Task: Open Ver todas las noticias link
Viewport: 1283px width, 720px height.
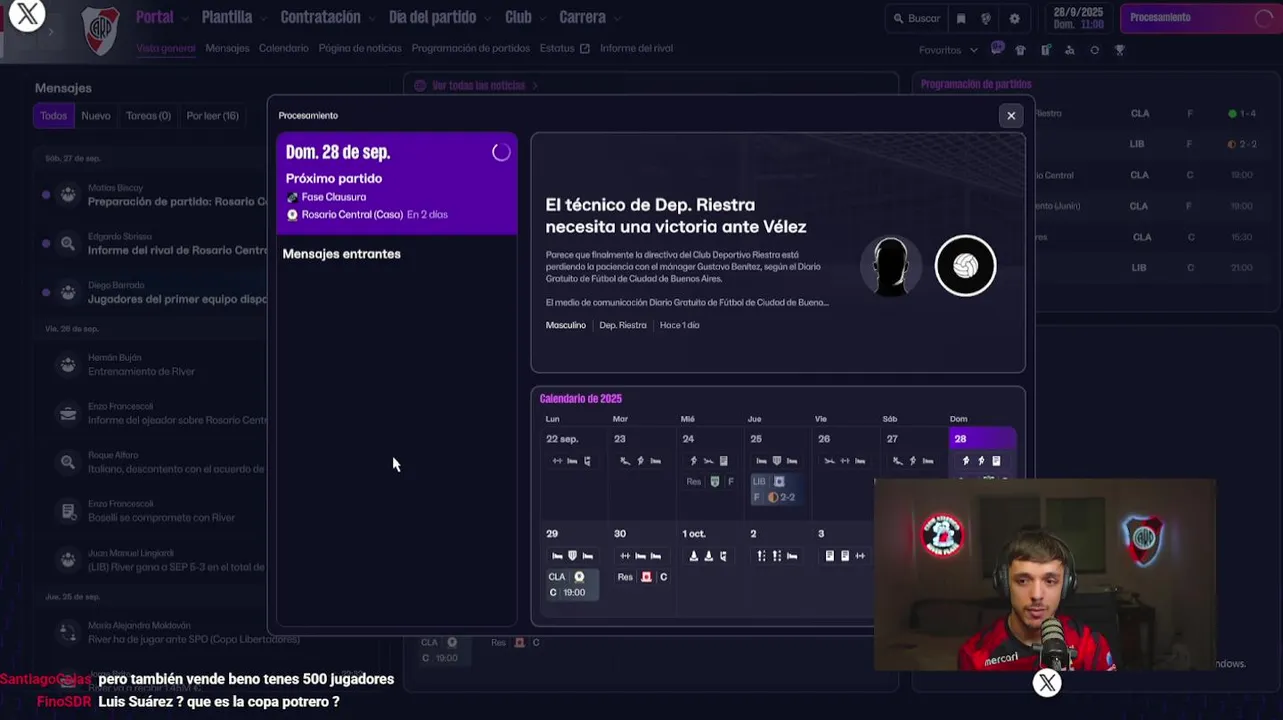Action: (x=478, y=86)
